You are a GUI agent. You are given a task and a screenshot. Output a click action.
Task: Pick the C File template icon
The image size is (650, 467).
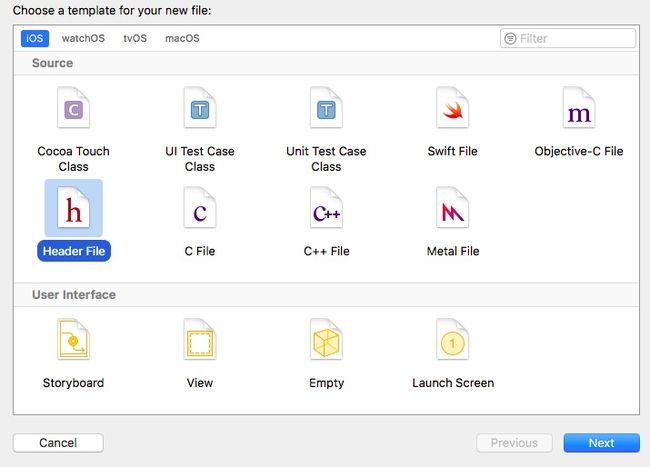pos(200,208)
